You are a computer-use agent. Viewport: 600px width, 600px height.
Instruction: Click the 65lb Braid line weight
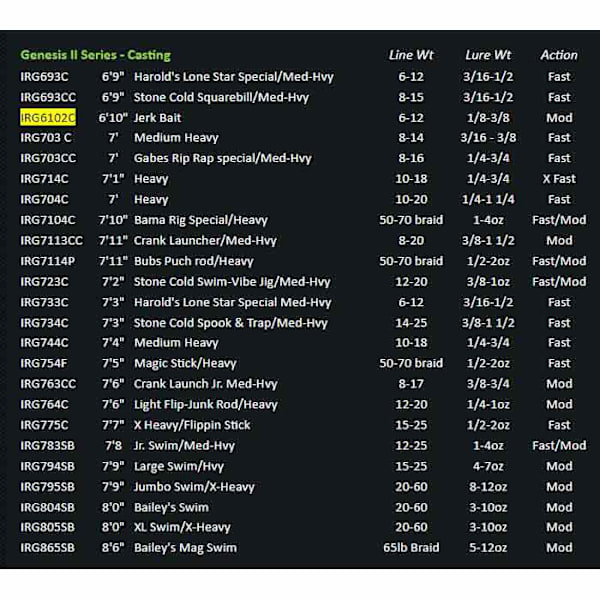coord(411,548)
